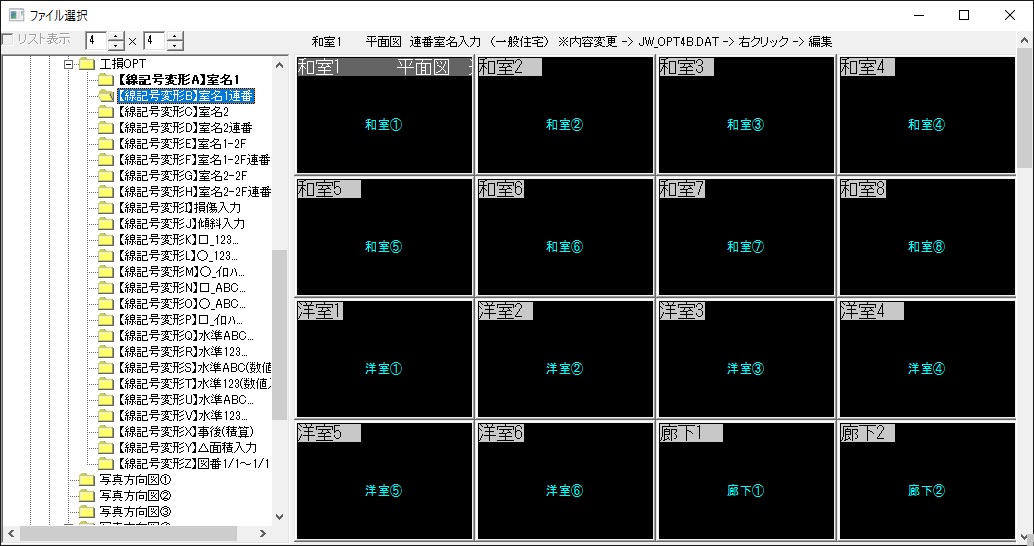Click the 工損OPT folder icon
This screenshot has width=1034, height=546.
click(x=87, y=64)
